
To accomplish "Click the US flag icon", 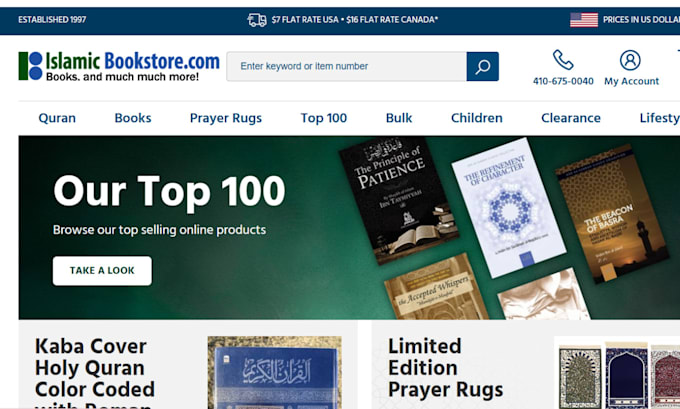I will pos(584,20).
